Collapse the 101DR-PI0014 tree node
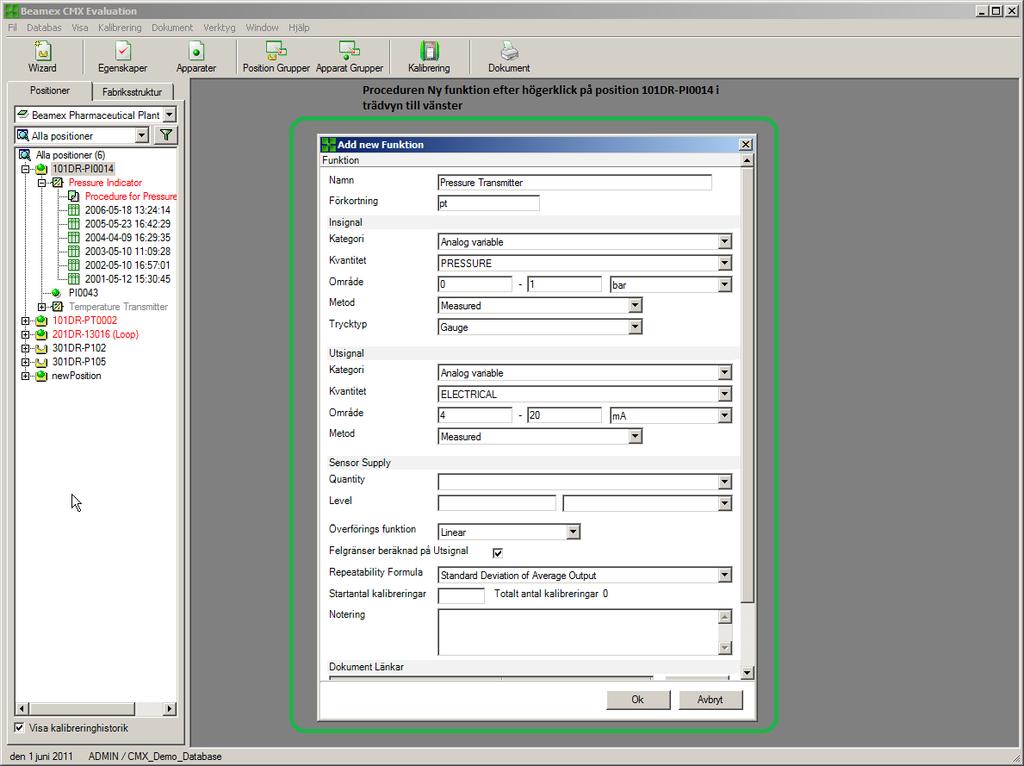 [25, 169]
